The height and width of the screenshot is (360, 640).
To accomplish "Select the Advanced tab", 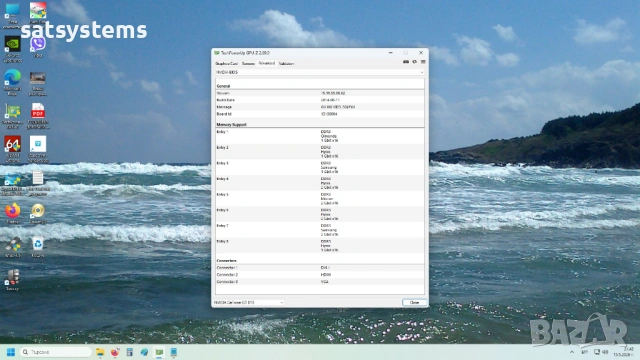I will click(x=267, y=63).
